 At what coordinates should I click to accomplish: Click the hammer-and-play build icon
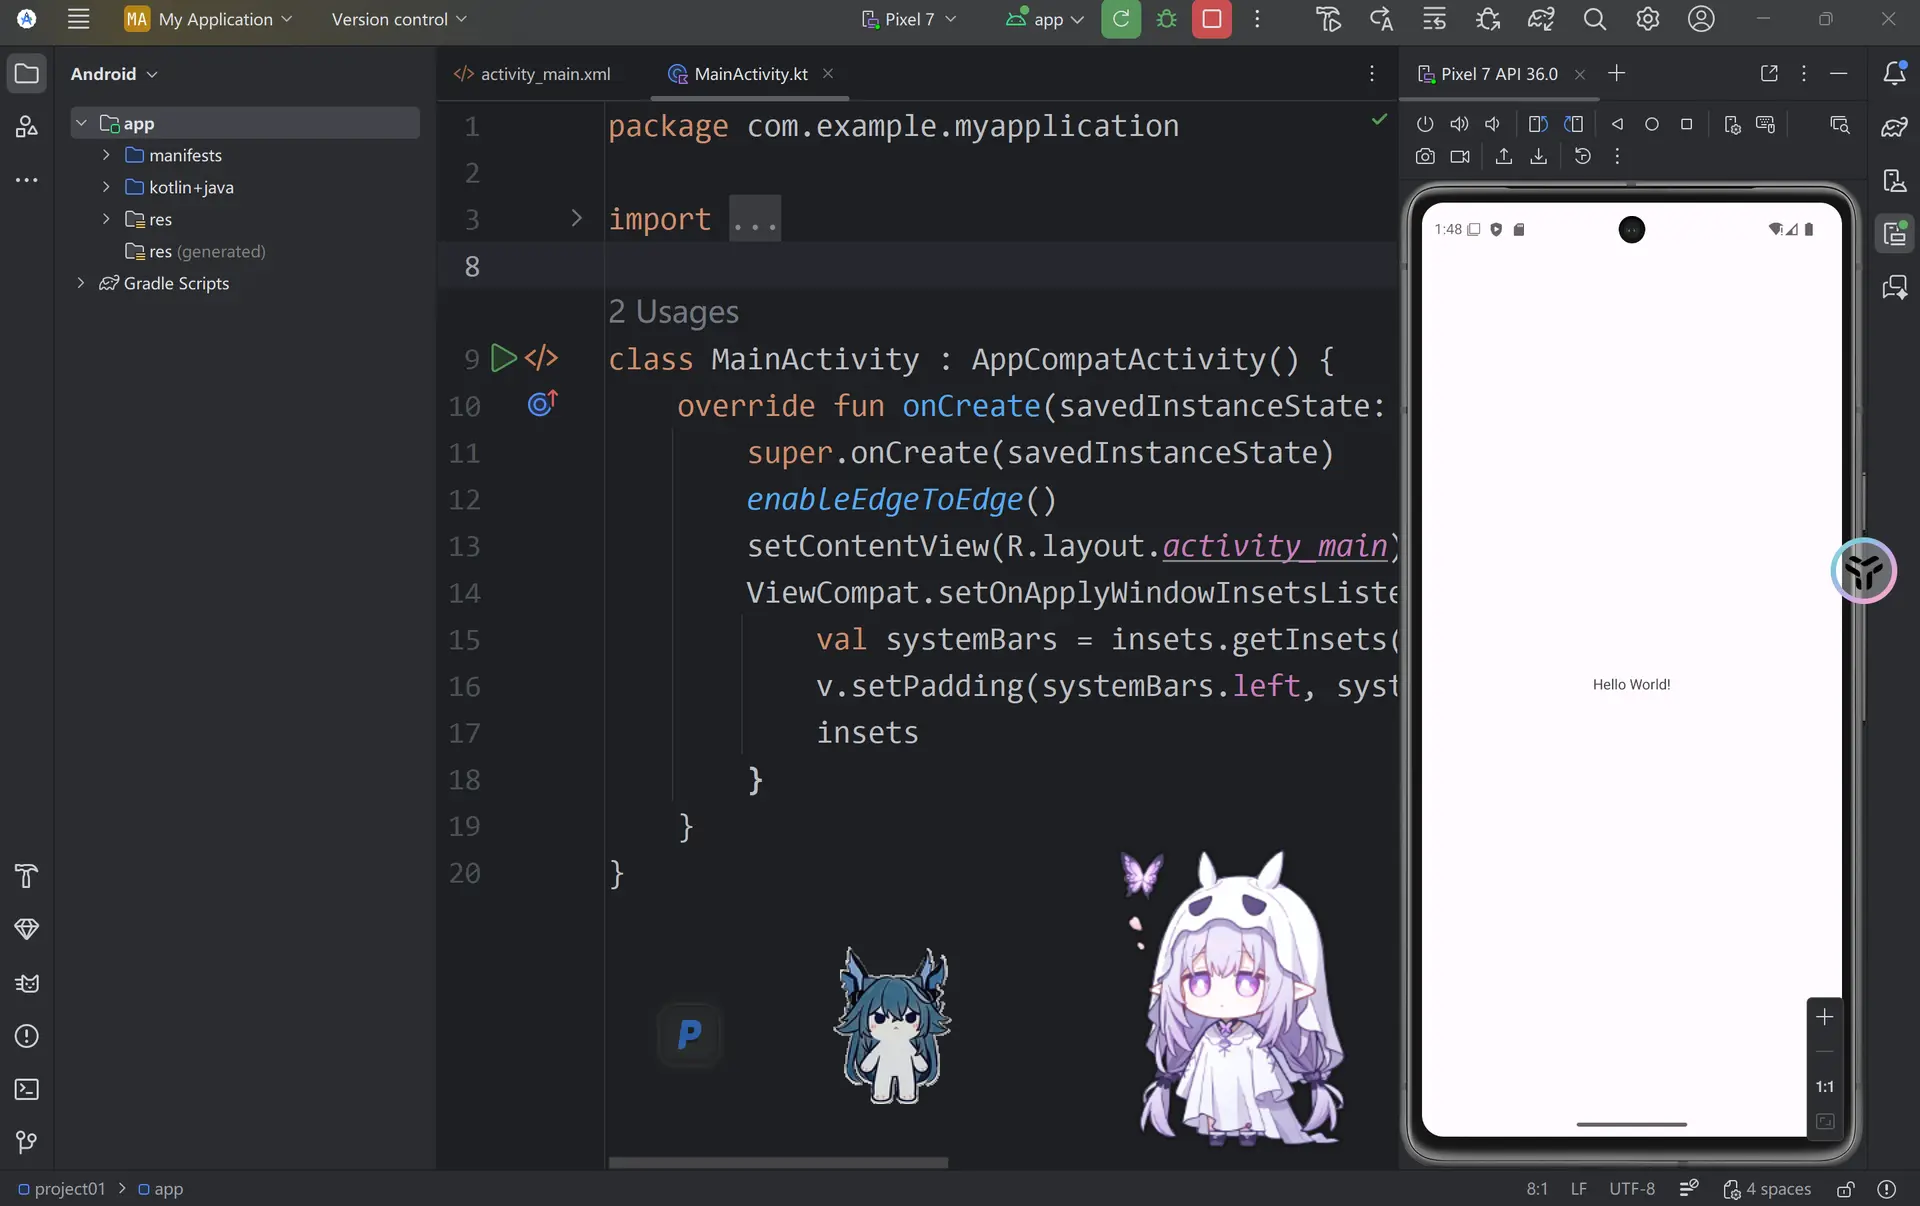(1328, 19)
